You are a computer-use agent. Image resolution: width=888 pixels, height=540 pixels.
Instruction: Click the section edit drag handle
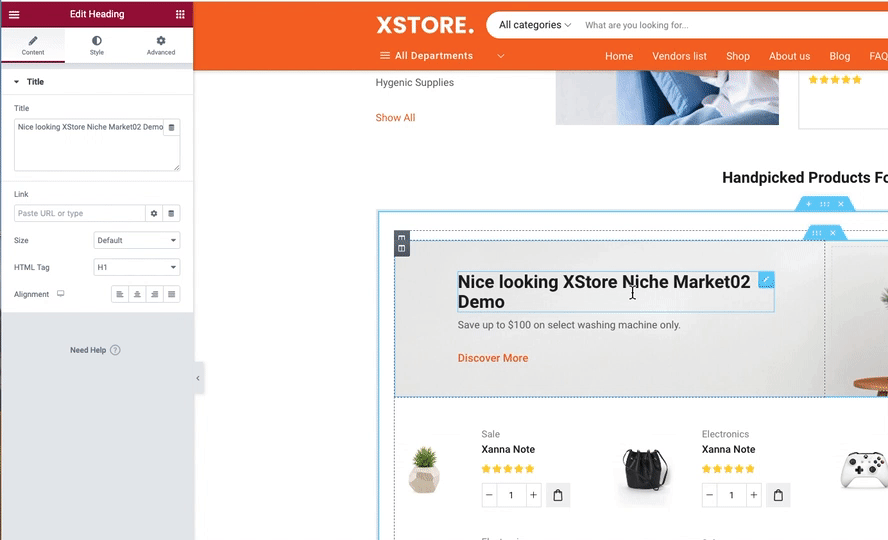[x=825, y=204]
